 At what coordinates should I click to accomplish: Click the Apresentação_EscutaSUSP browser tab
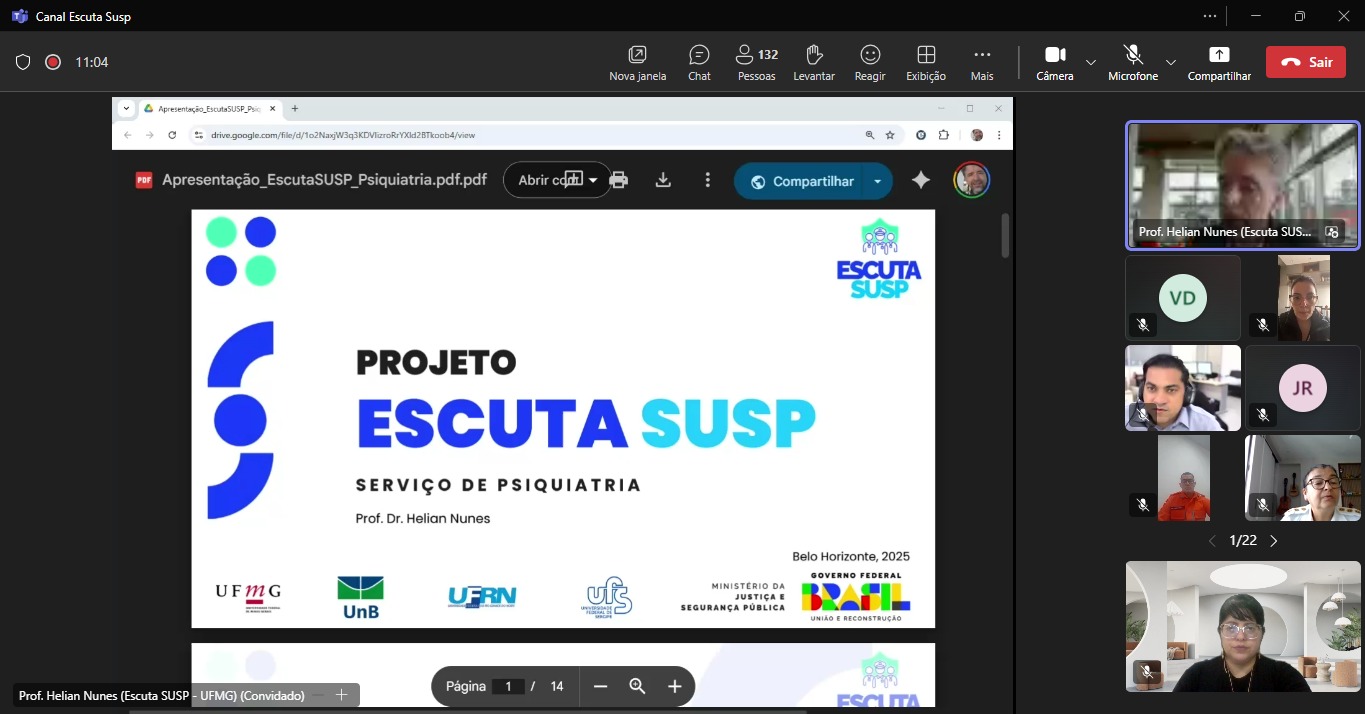pos(210,108)
